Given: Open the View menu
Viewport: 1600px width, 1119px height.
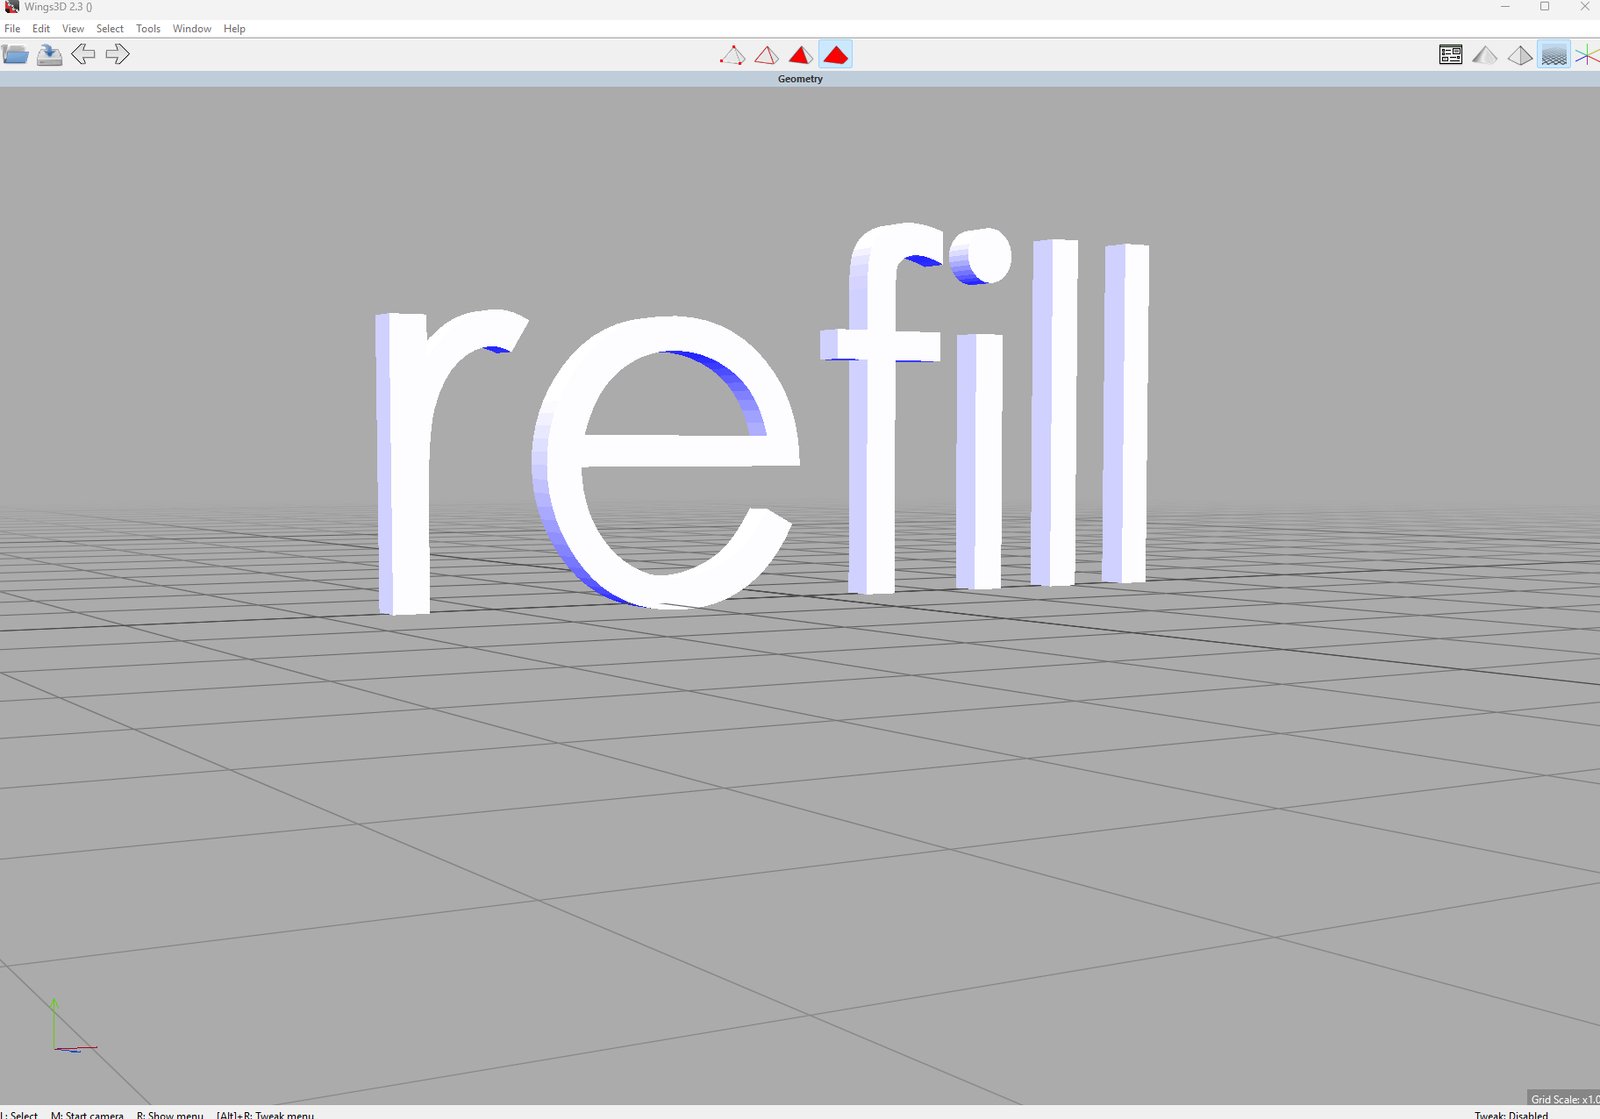Looking at the screenshot, I should [73, 29].
